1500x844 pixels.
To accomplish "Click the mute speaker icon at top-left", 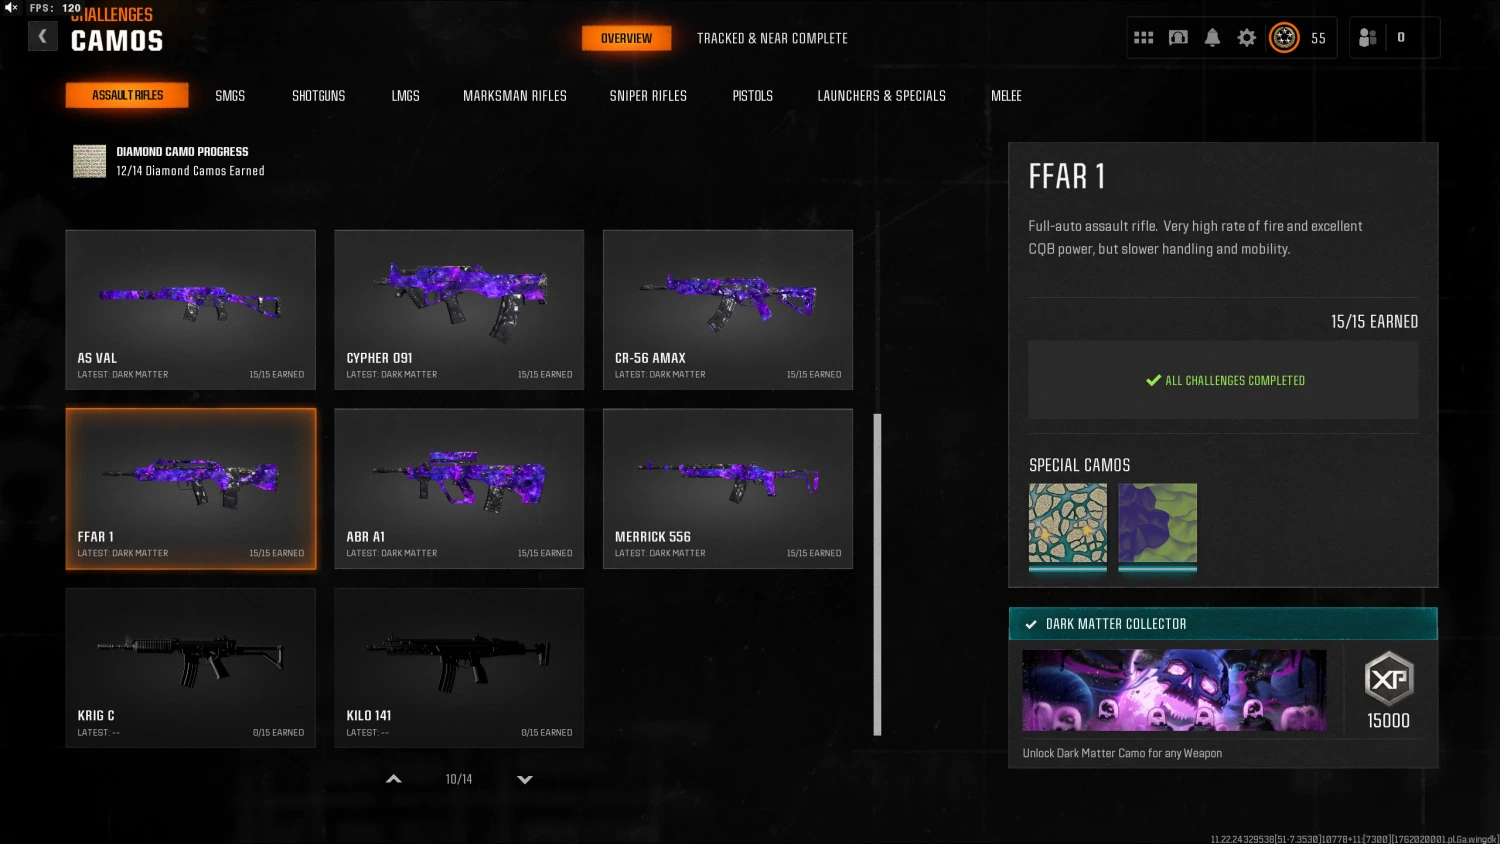I will [x=11, y=7].
